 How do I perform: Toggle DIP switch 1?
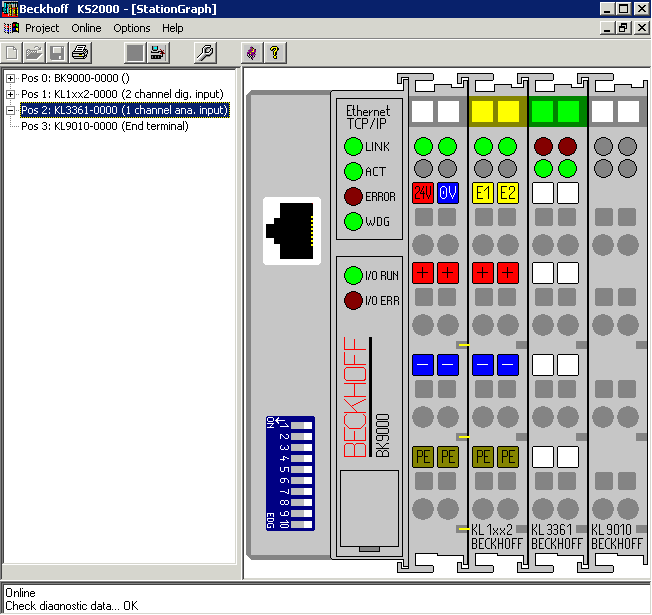click(301, 425)
